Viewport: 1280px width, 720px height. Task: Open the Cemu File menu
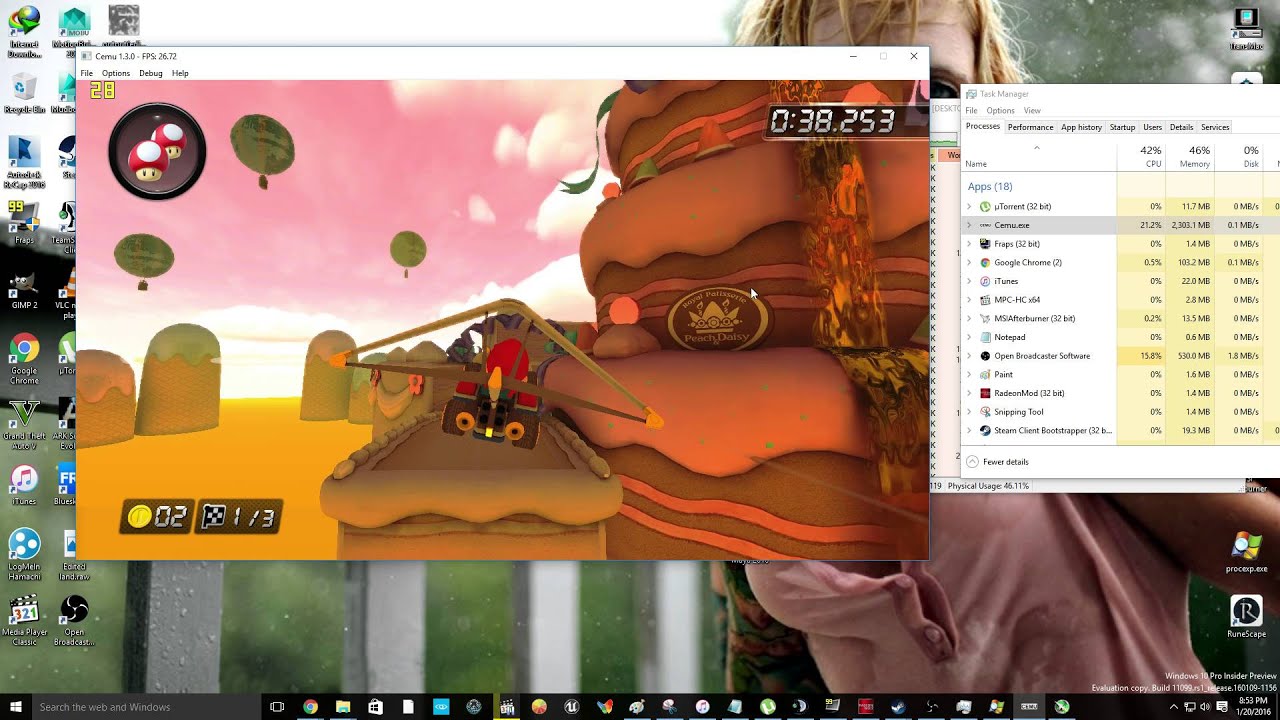tap(87, 73)
